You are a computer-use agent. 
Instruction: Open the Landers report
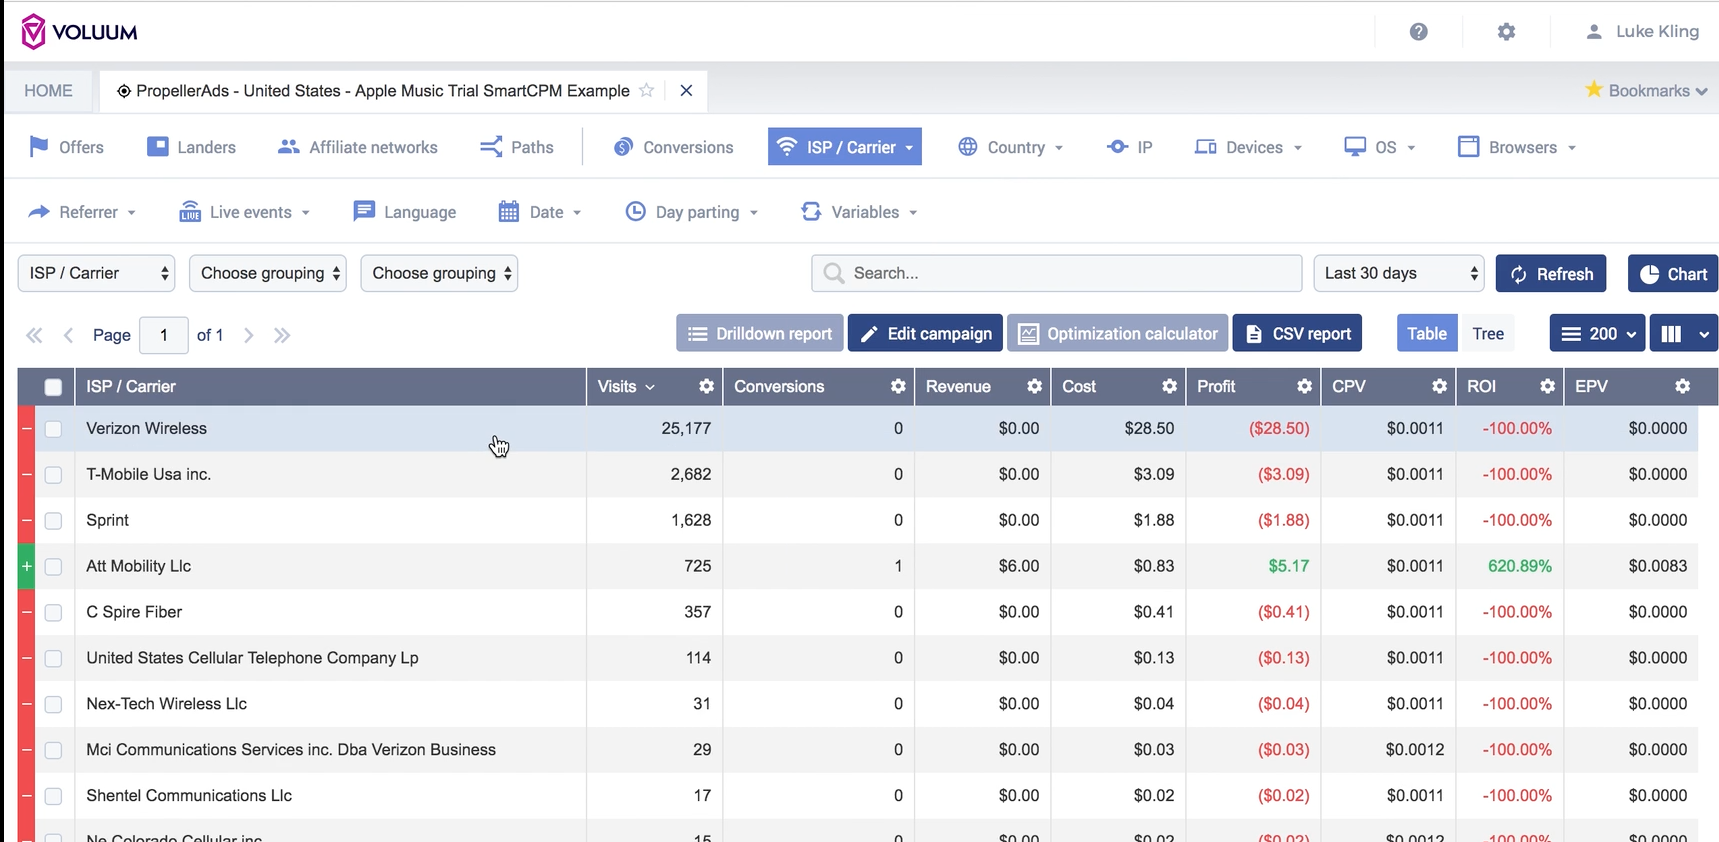(x=192, y=147)
